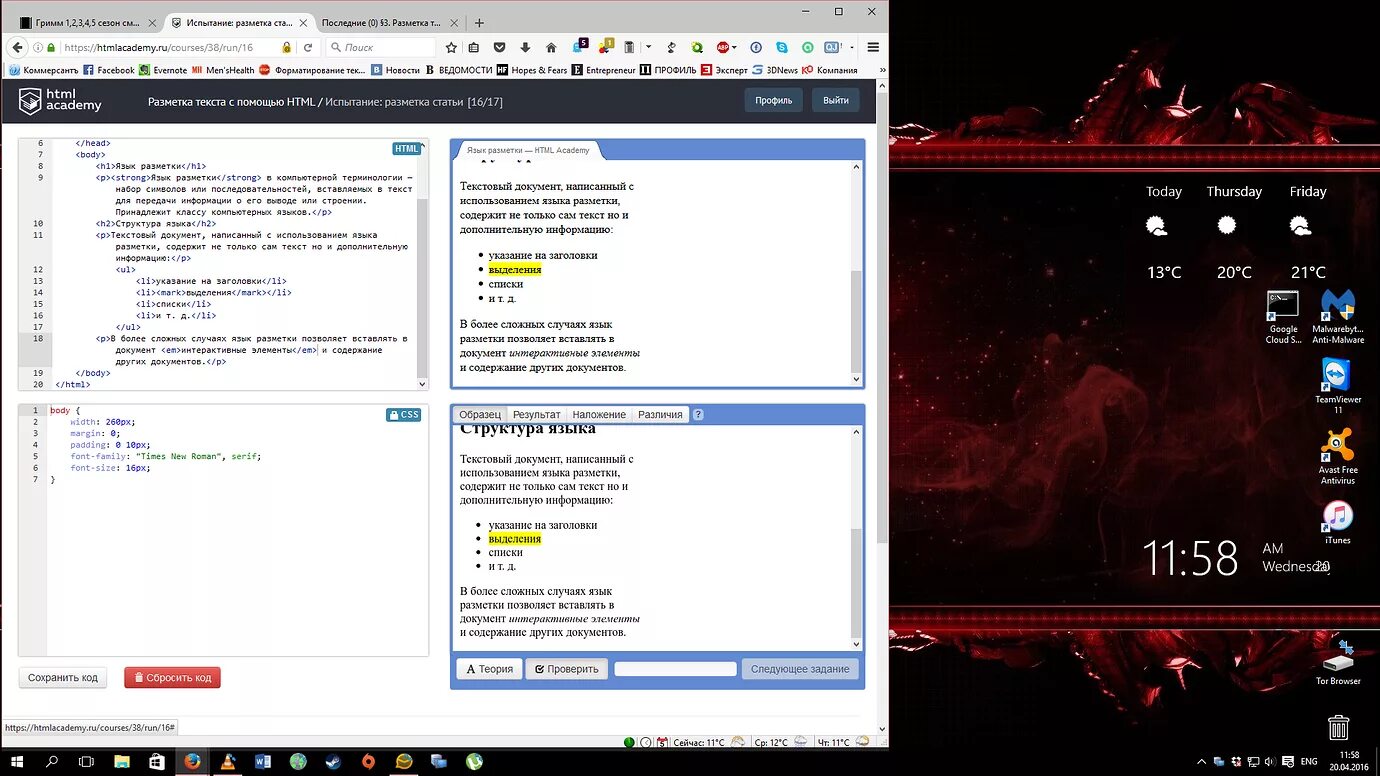Toggle the Наложение comparison mode

(x=598, y=414)
